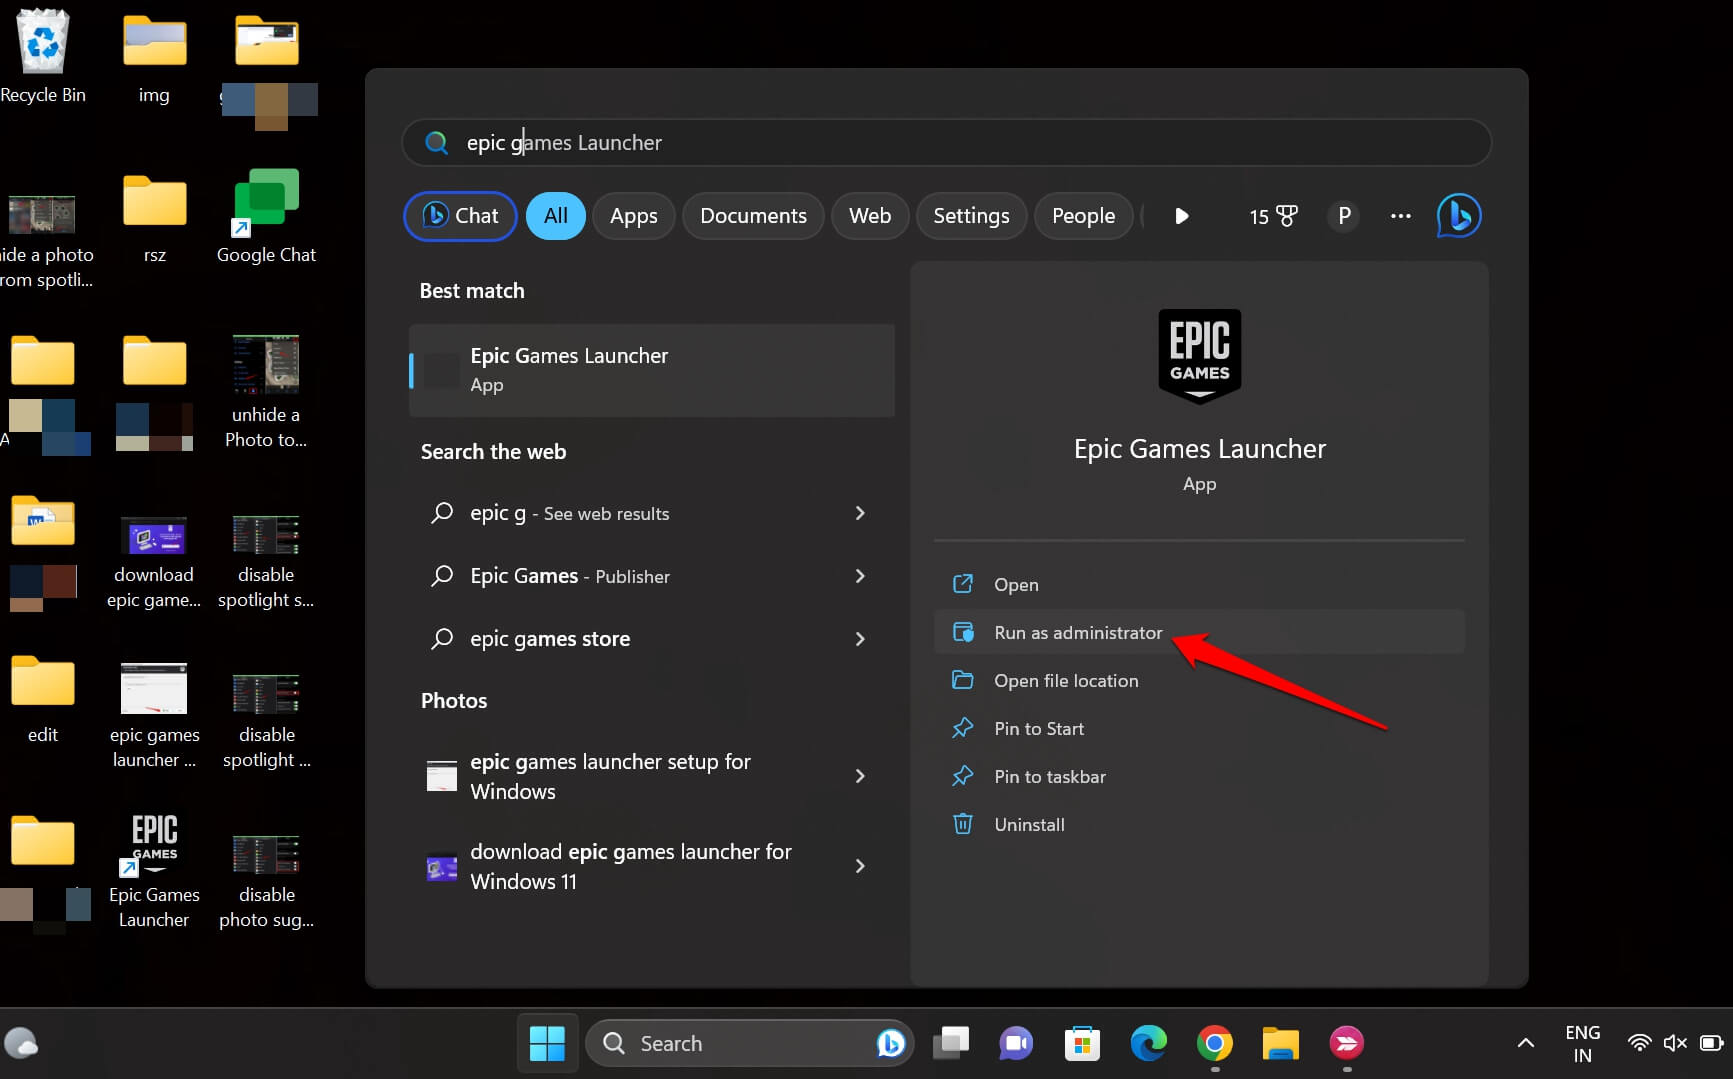Toggle Wi-Fi from the system tray
1733x1079 pixels.
tap(1639, 1042)
